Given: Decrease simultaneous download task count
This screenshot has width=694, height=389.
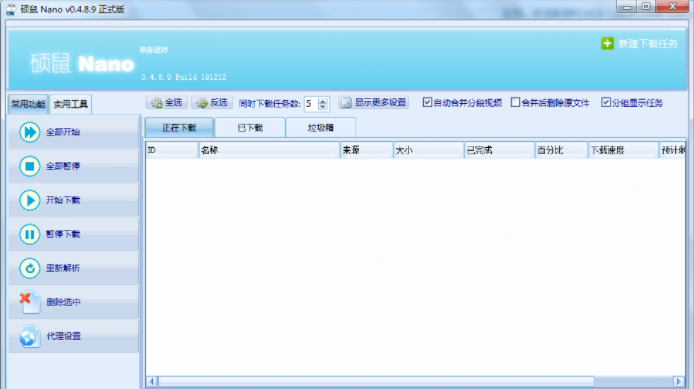Looking at the screenshot, I should coord(323,107).
